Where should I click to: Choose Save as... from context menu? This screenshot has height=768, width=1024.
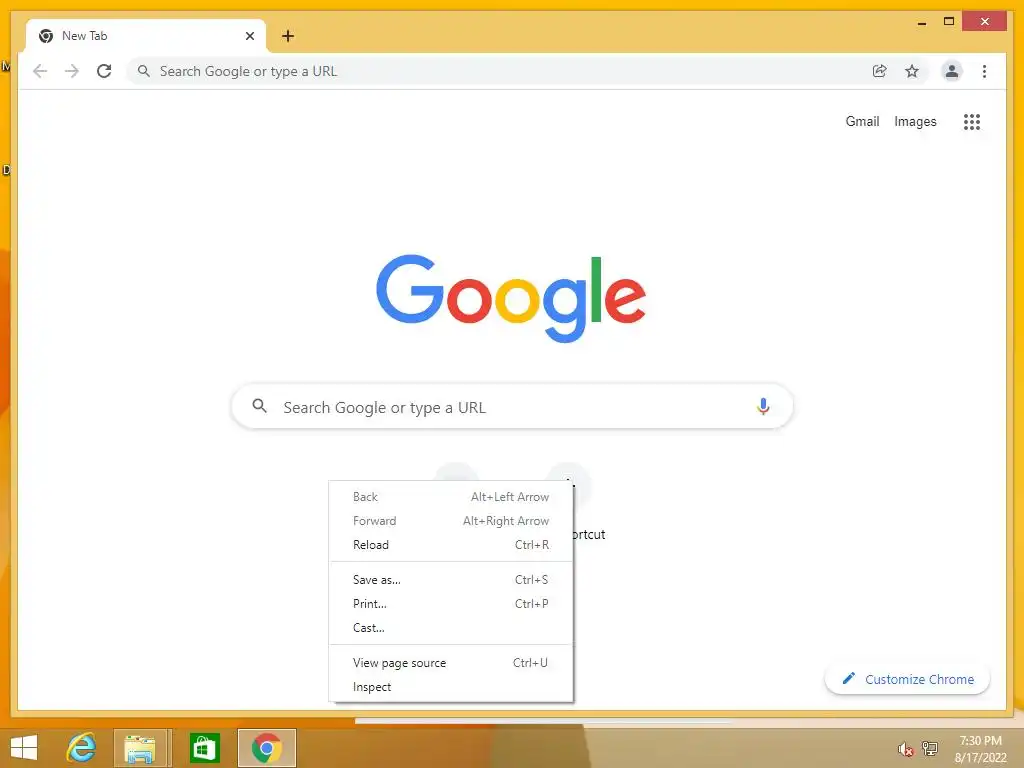point(451,580)
